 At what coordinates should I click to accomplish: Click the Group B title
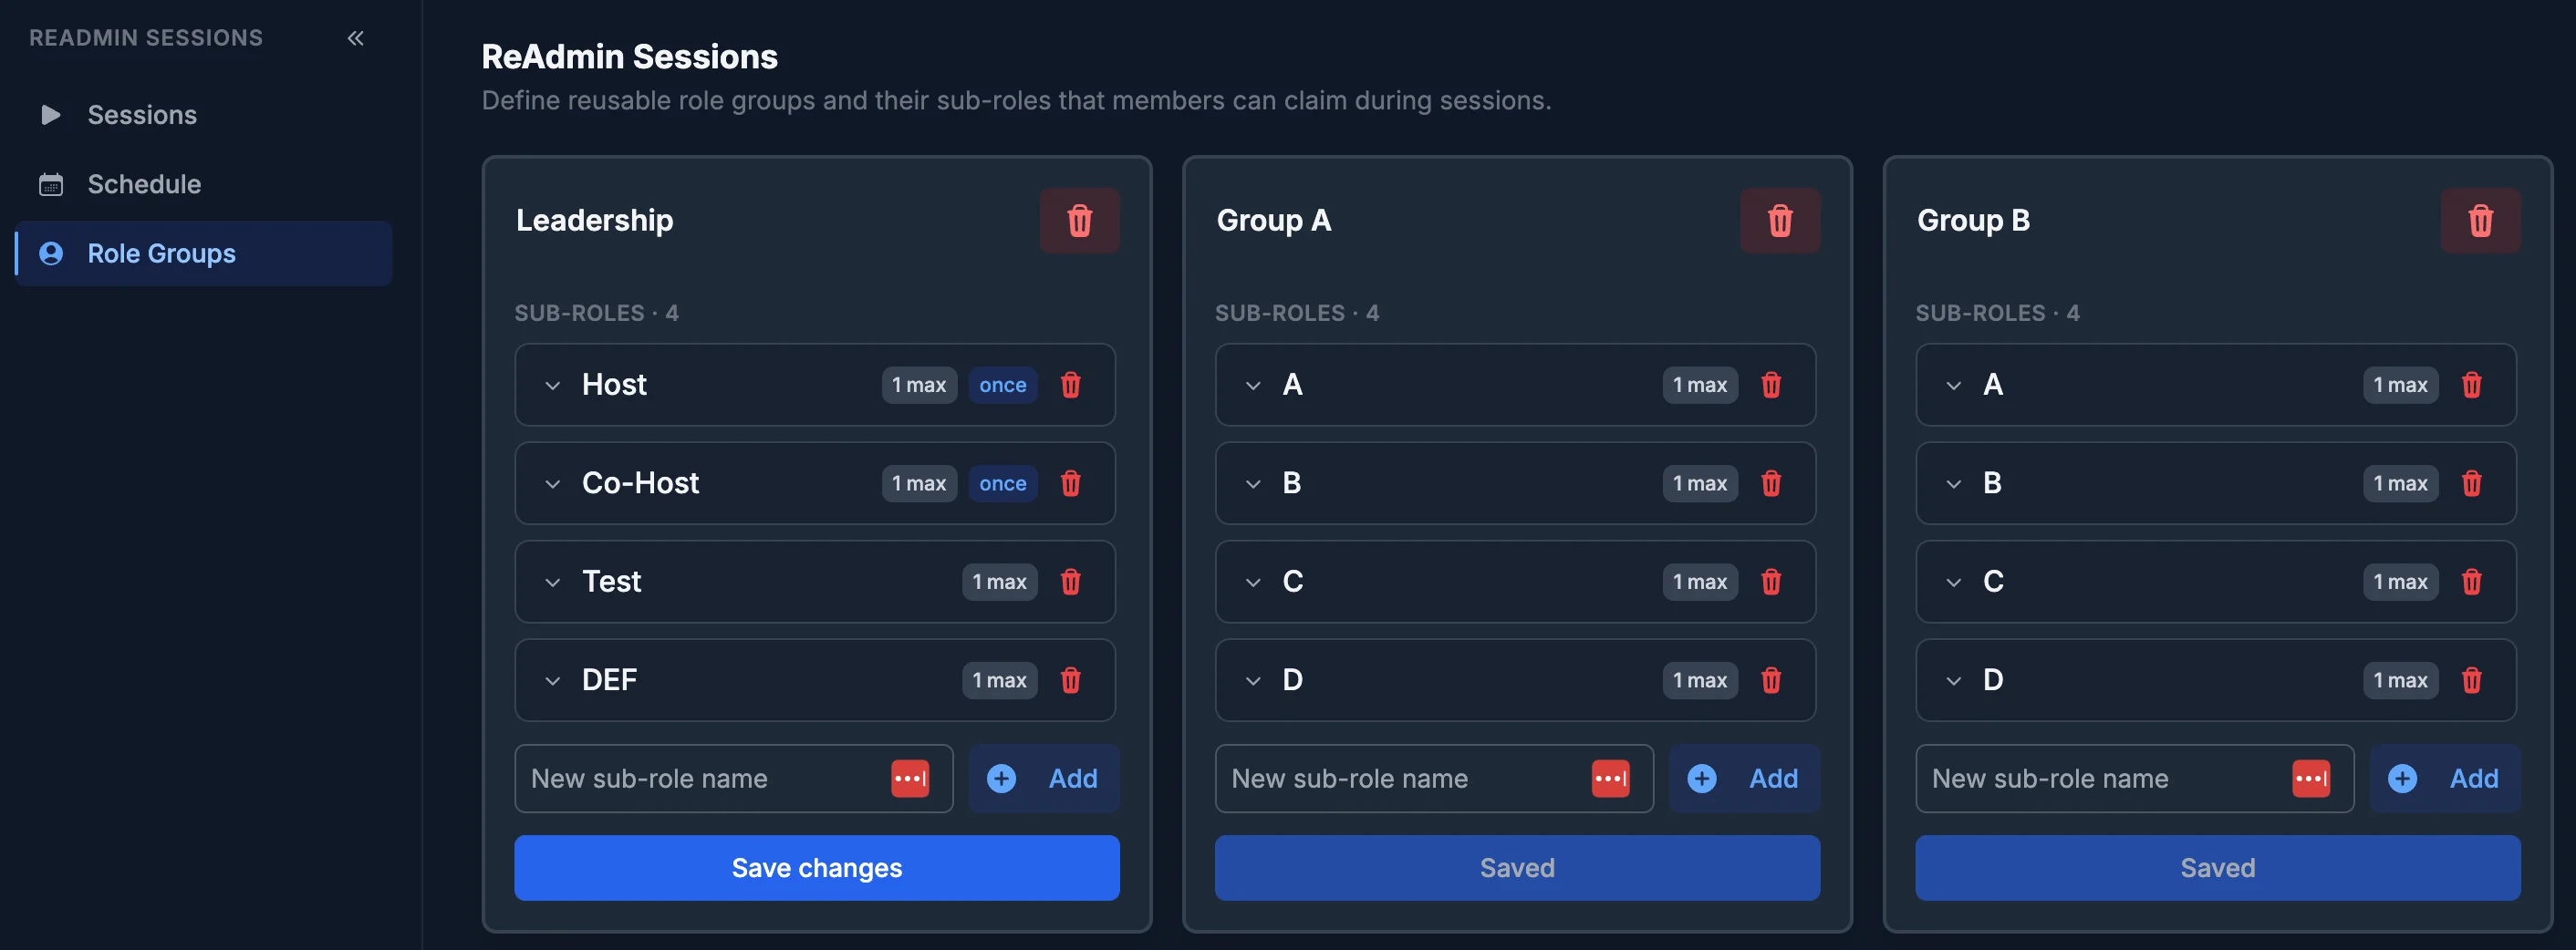[1973, 220]
